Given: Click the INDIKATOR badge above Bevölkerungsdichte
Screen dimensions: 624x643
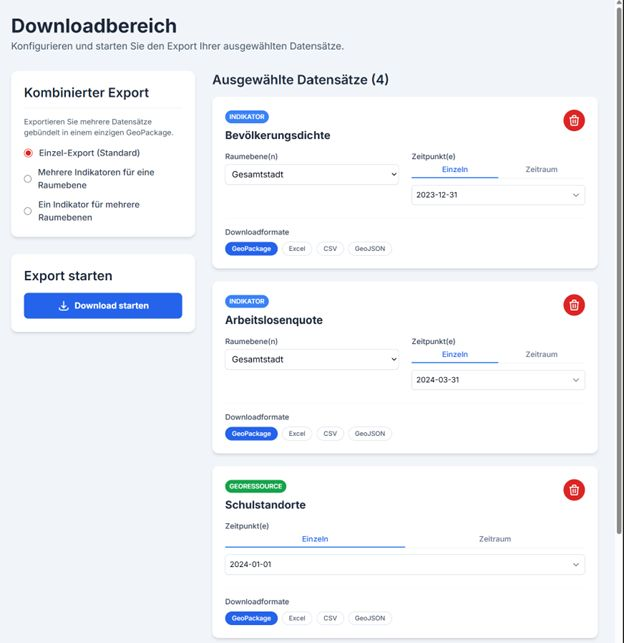Looking at the screenshot, I should pos(247,117).
